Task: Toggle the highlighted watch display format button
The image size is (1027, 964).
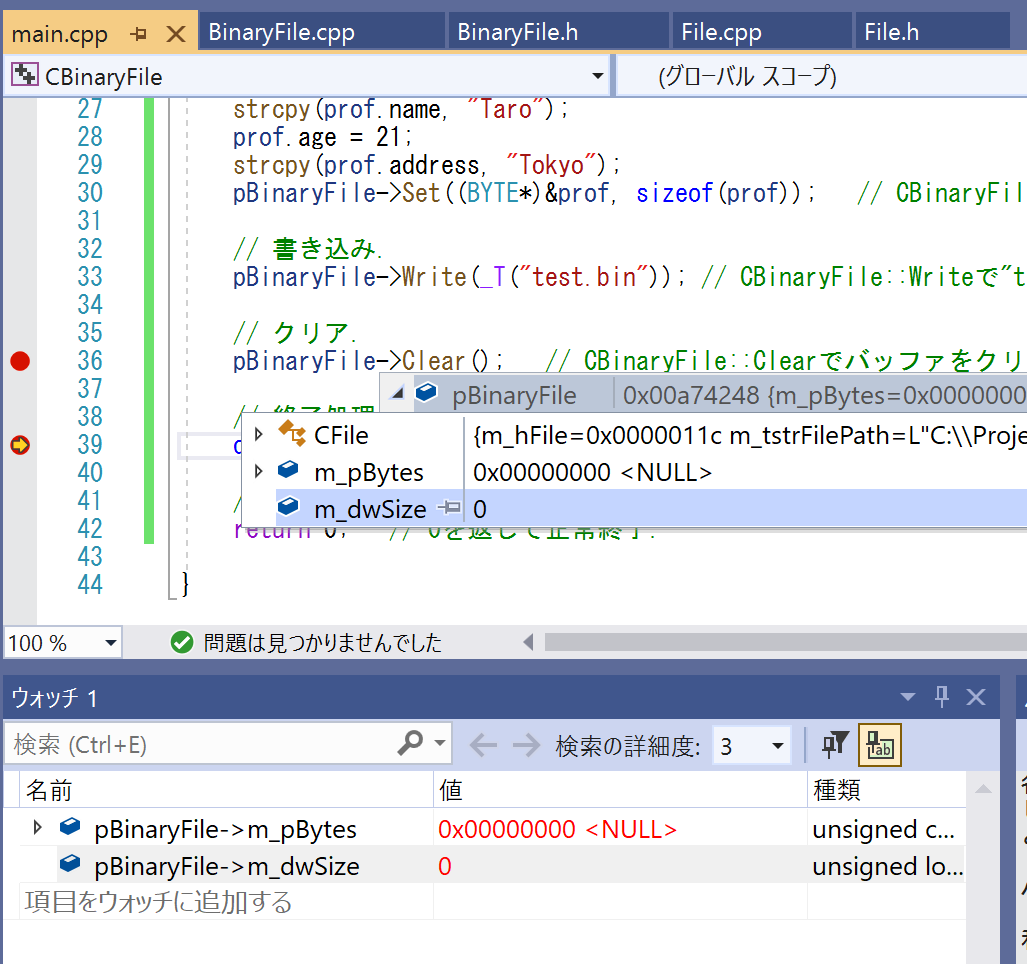Action: [x=880, y=745]
